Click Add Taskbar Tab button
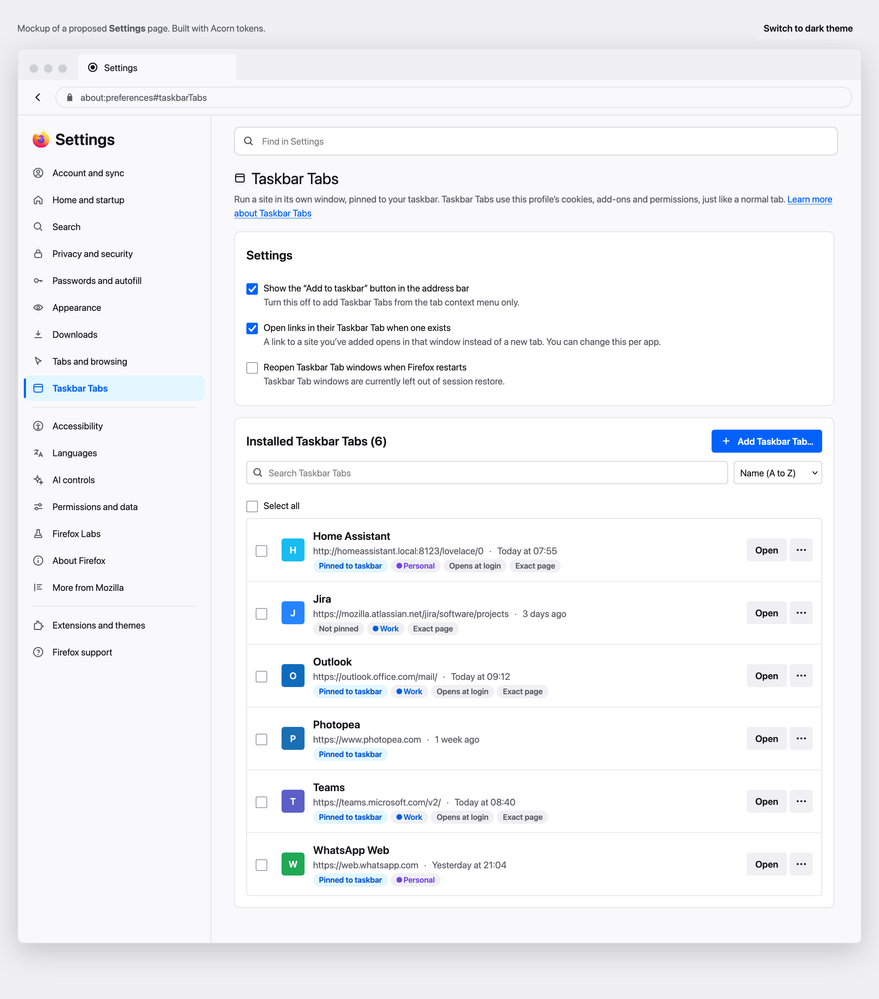The height and width of the screenshot is (999, 879). 766,442
